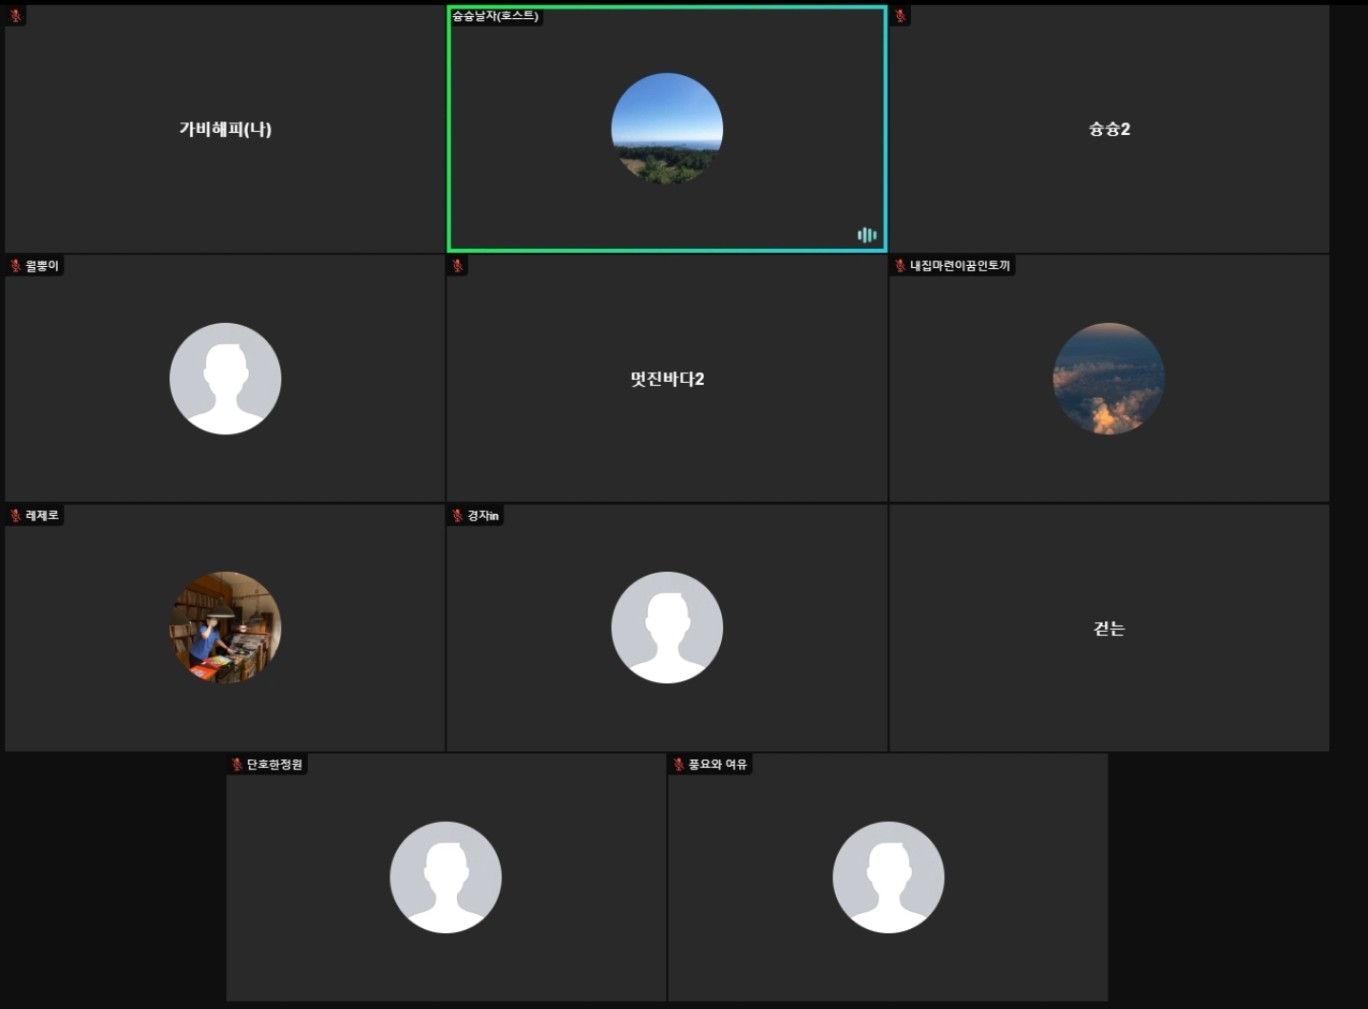
Task: Open 월뽕이's default avatar
Action: (x=225, y=379)
